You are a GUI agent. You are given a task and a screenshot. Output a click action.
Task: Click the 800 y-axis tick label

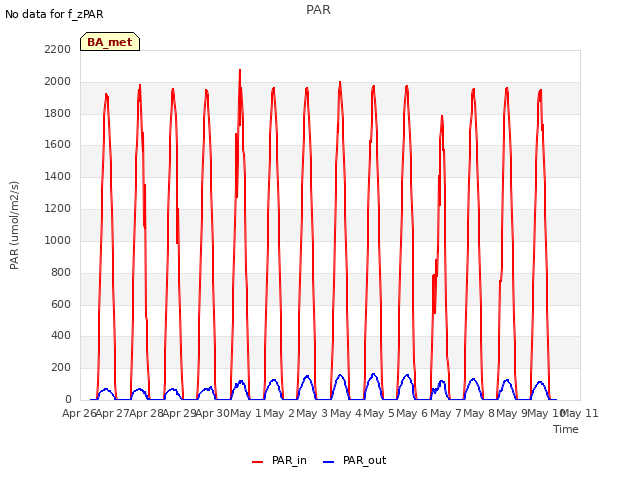[61, 272]
